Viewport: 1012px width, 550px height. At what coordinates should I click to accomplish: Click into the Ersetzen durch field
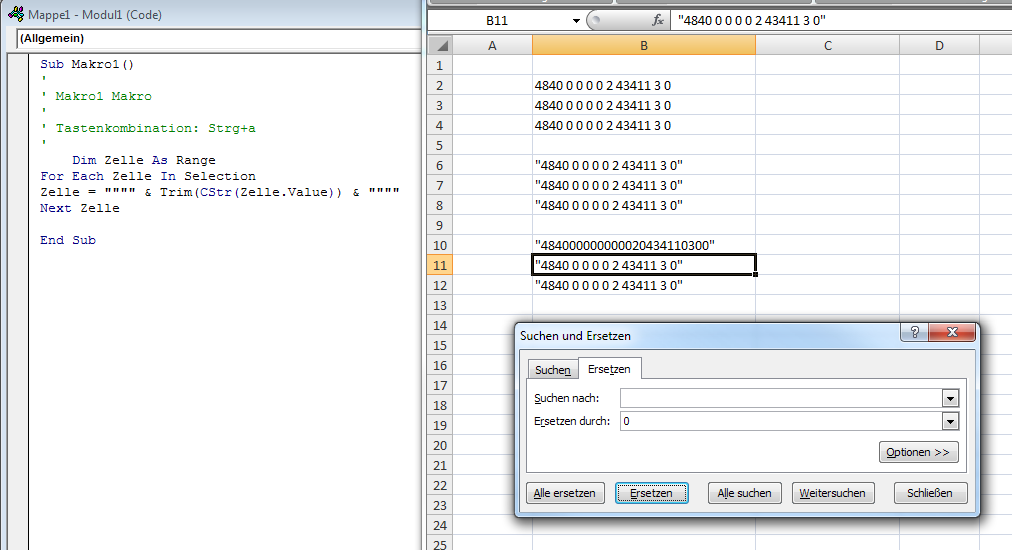(x=781, y=422)
